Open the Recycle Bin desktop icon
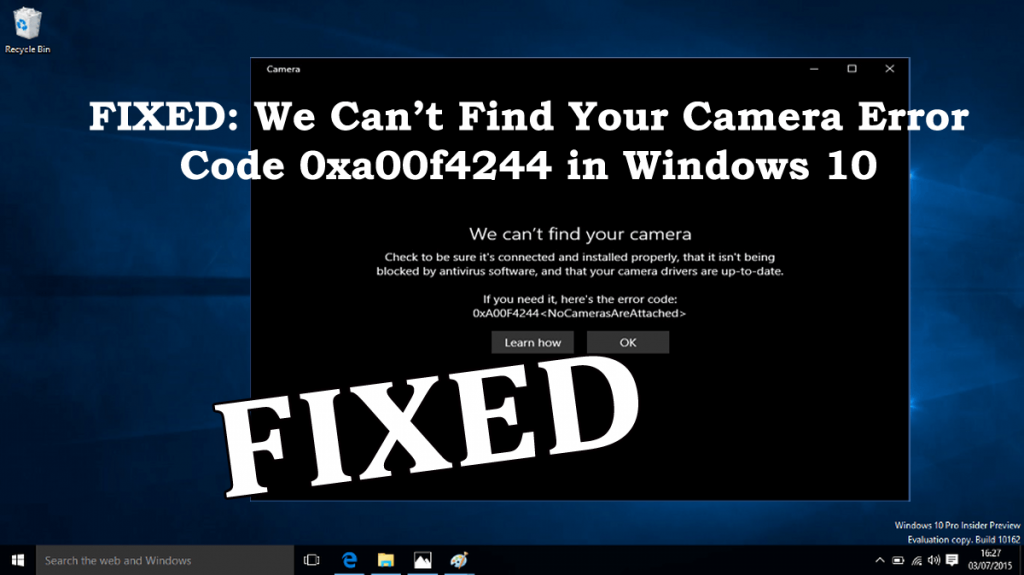This screenshot has width=1024, height=575. click(x=27, y=30)
